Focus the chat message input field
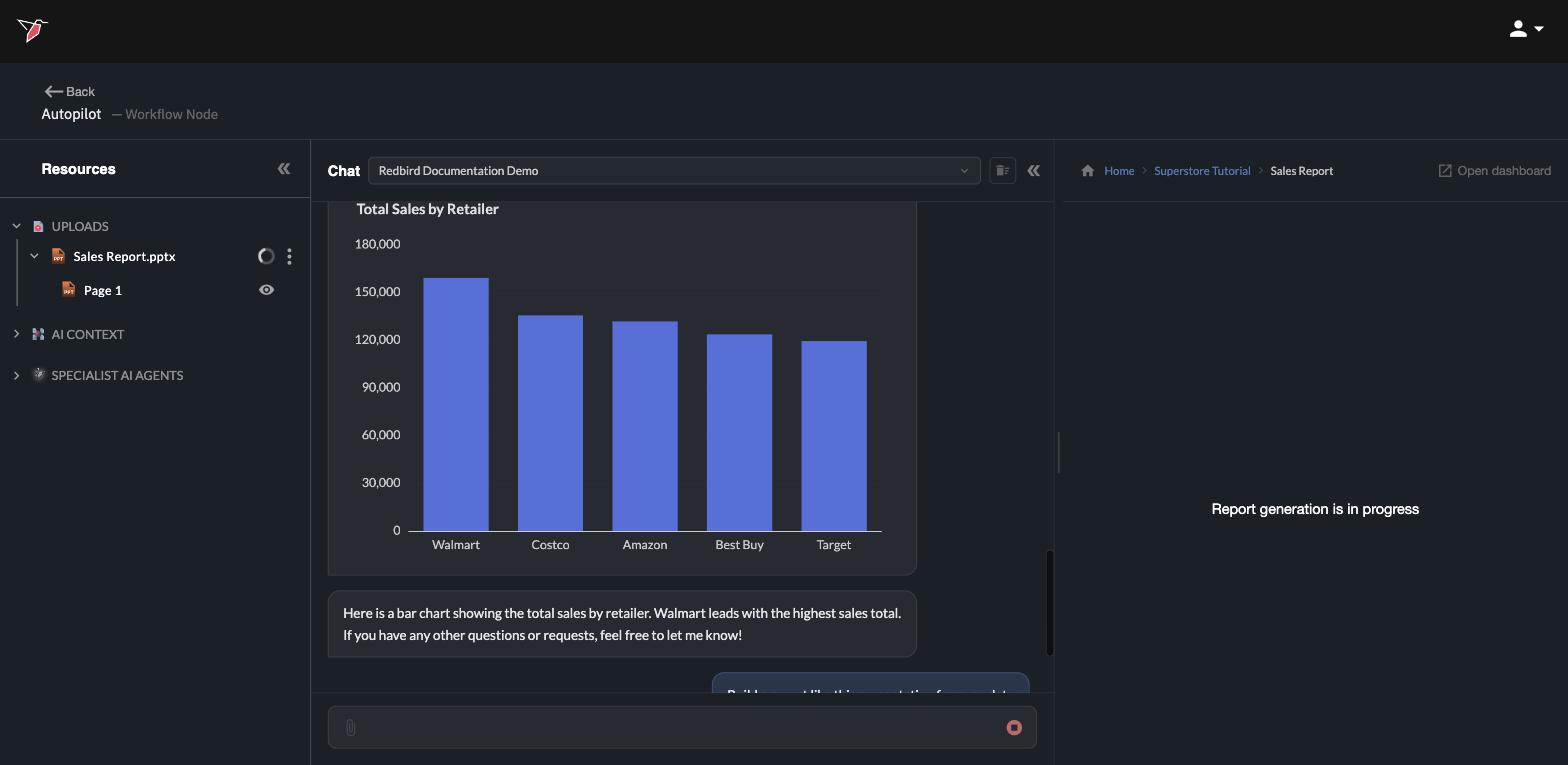Image resolution: width=1568 pixels, height=765 pixels. tap(680, 728)
